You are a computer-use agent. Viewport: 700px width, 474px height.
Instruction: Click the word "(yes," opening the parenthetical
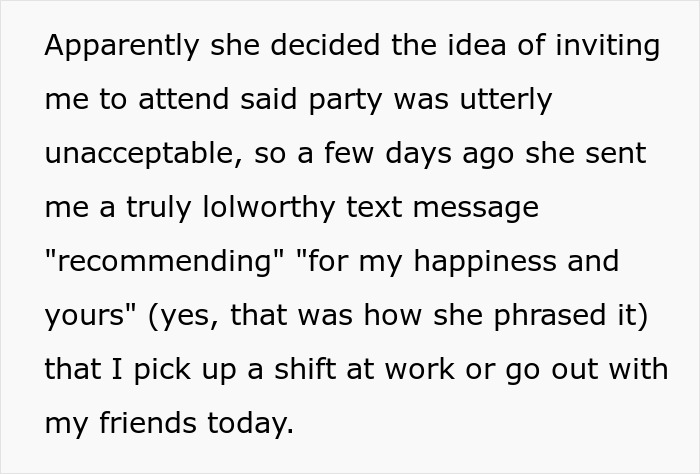pyautogui.click(x=183, y=316)
